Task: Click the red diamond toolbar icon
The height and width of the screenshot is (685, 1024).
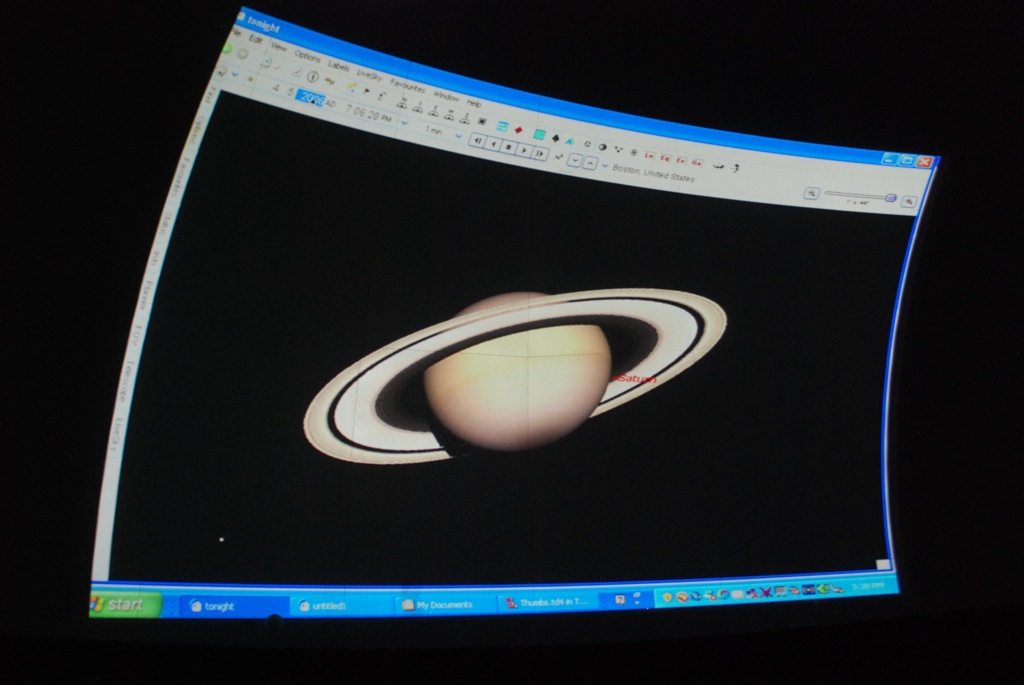Action: pyautogui.click(x=518, y=129)
